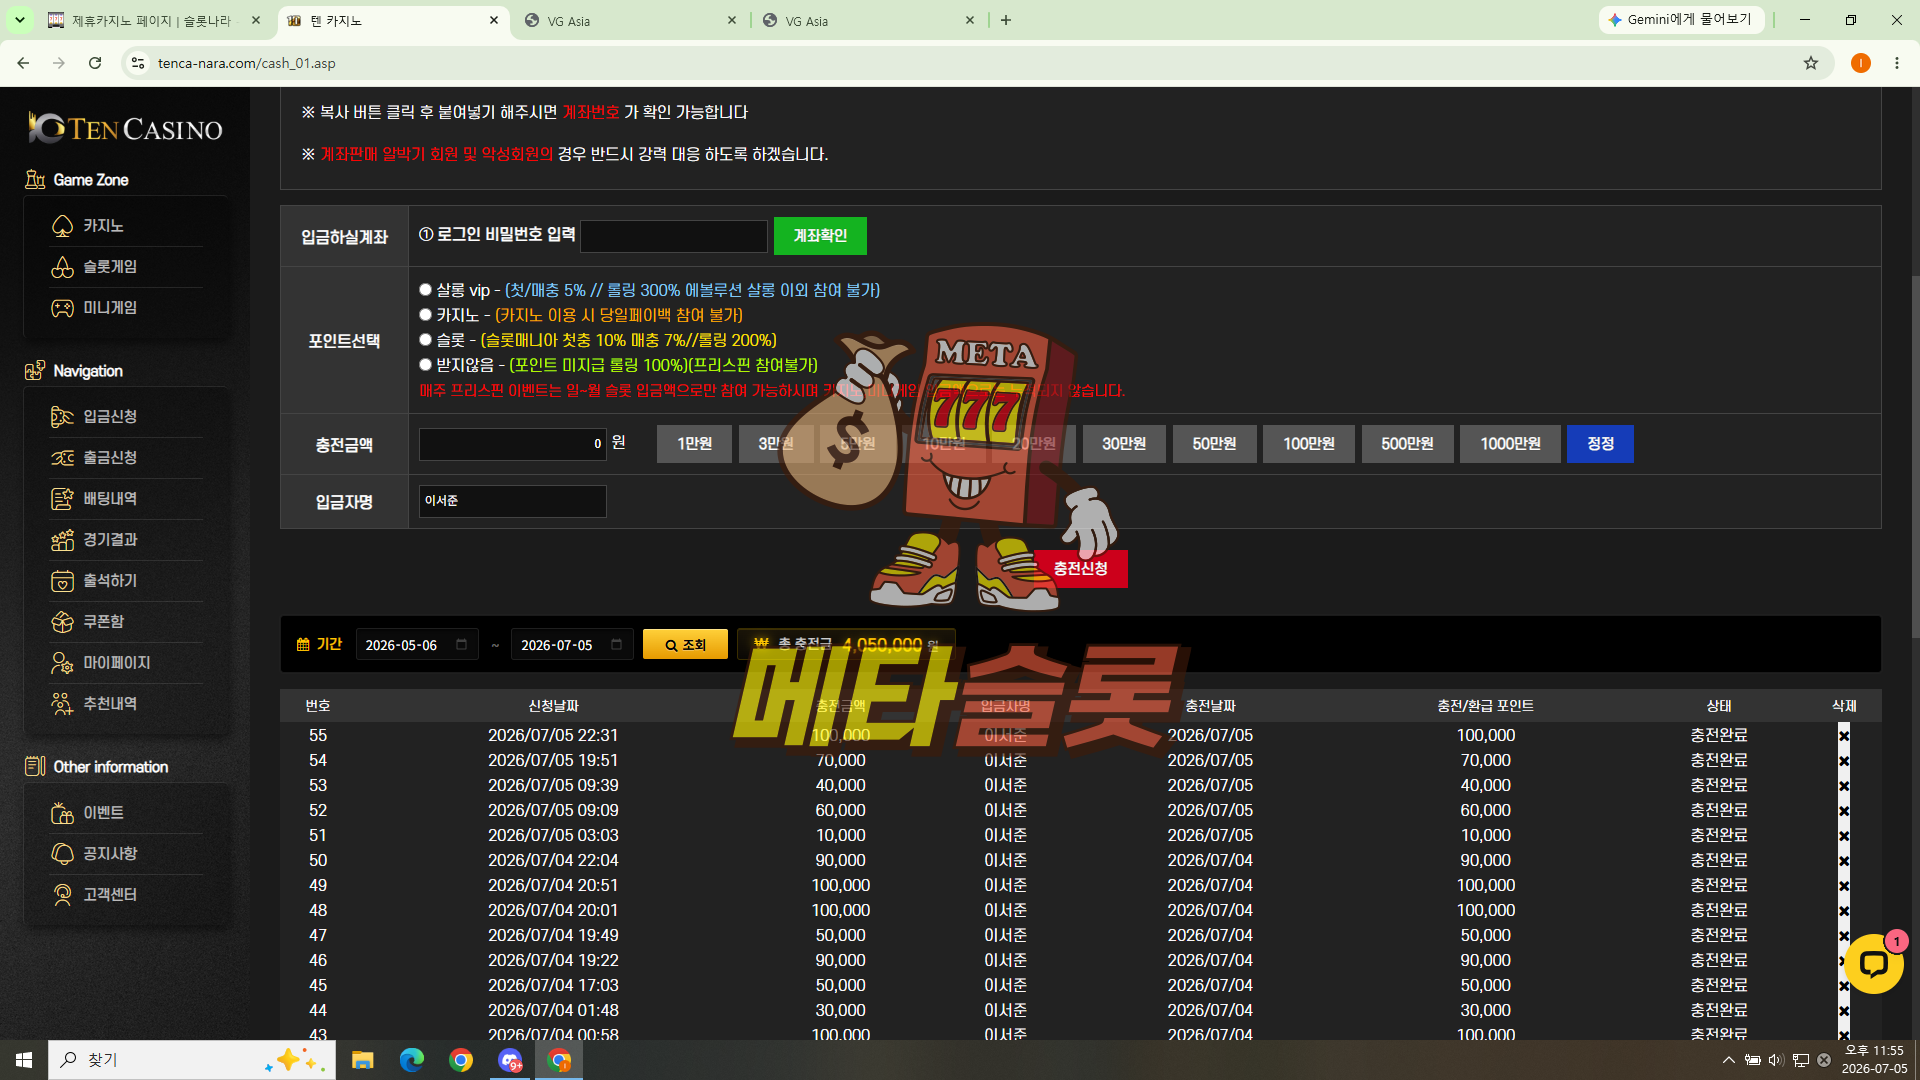This screenshot has width=1920, height=1080.
Task: Click the Ten Casino logo
Action: [125, 128]
